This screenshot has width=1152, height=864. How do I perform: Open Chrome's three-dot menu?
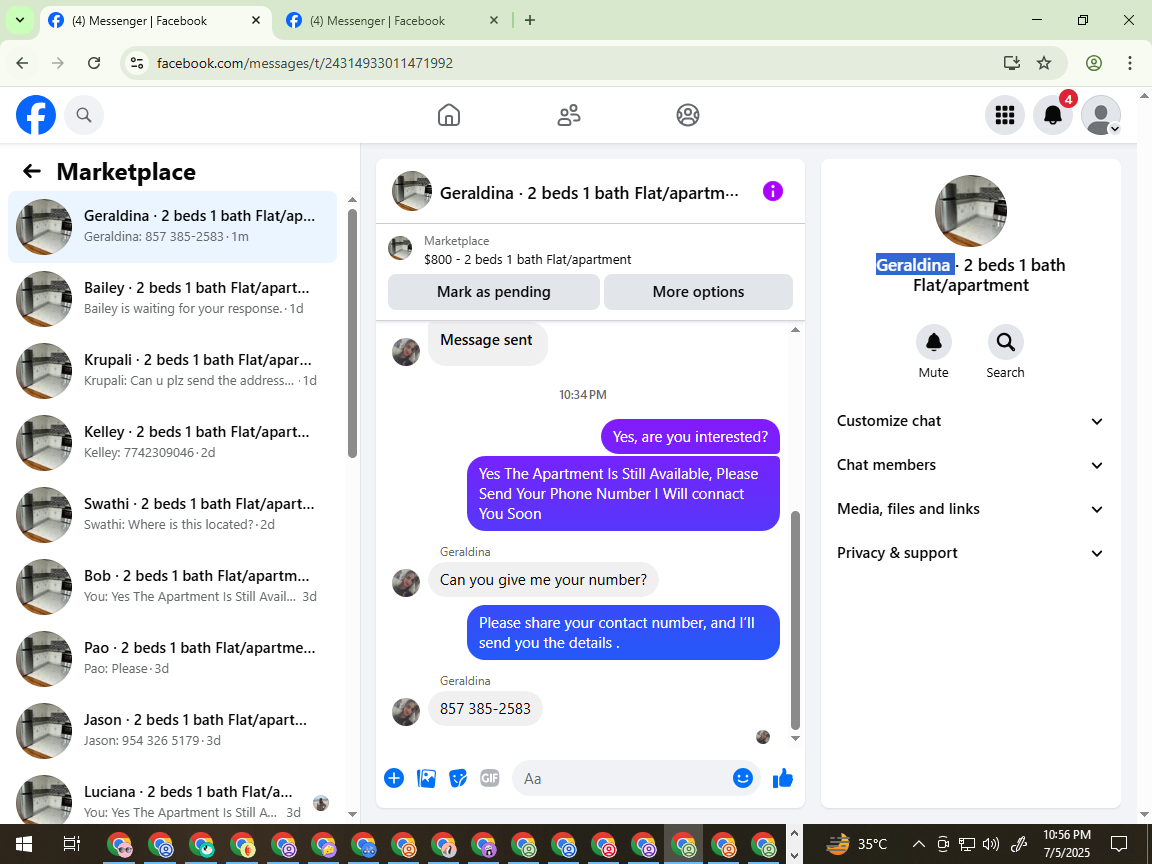(x=1130, y=63)
